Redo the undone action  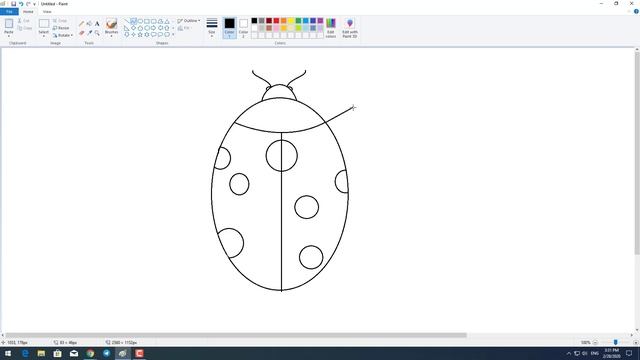tap(28, 4)
